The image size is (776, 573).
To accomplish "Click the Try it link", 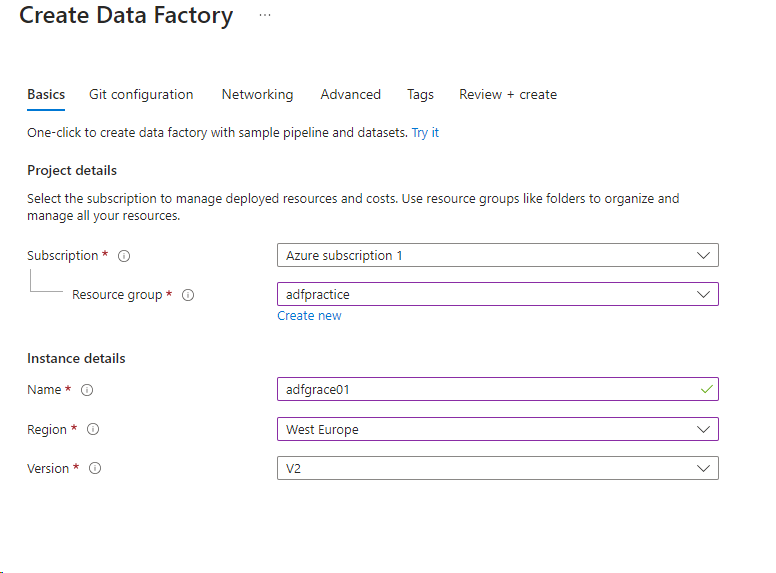I will click(425, 132).
